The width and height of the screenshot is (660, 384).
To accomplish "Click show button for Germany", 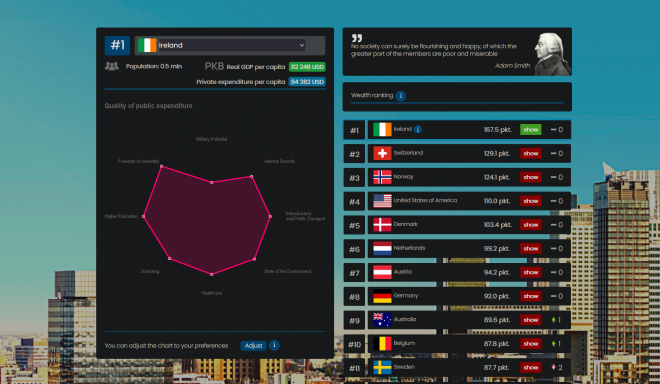I will [530, 296].
